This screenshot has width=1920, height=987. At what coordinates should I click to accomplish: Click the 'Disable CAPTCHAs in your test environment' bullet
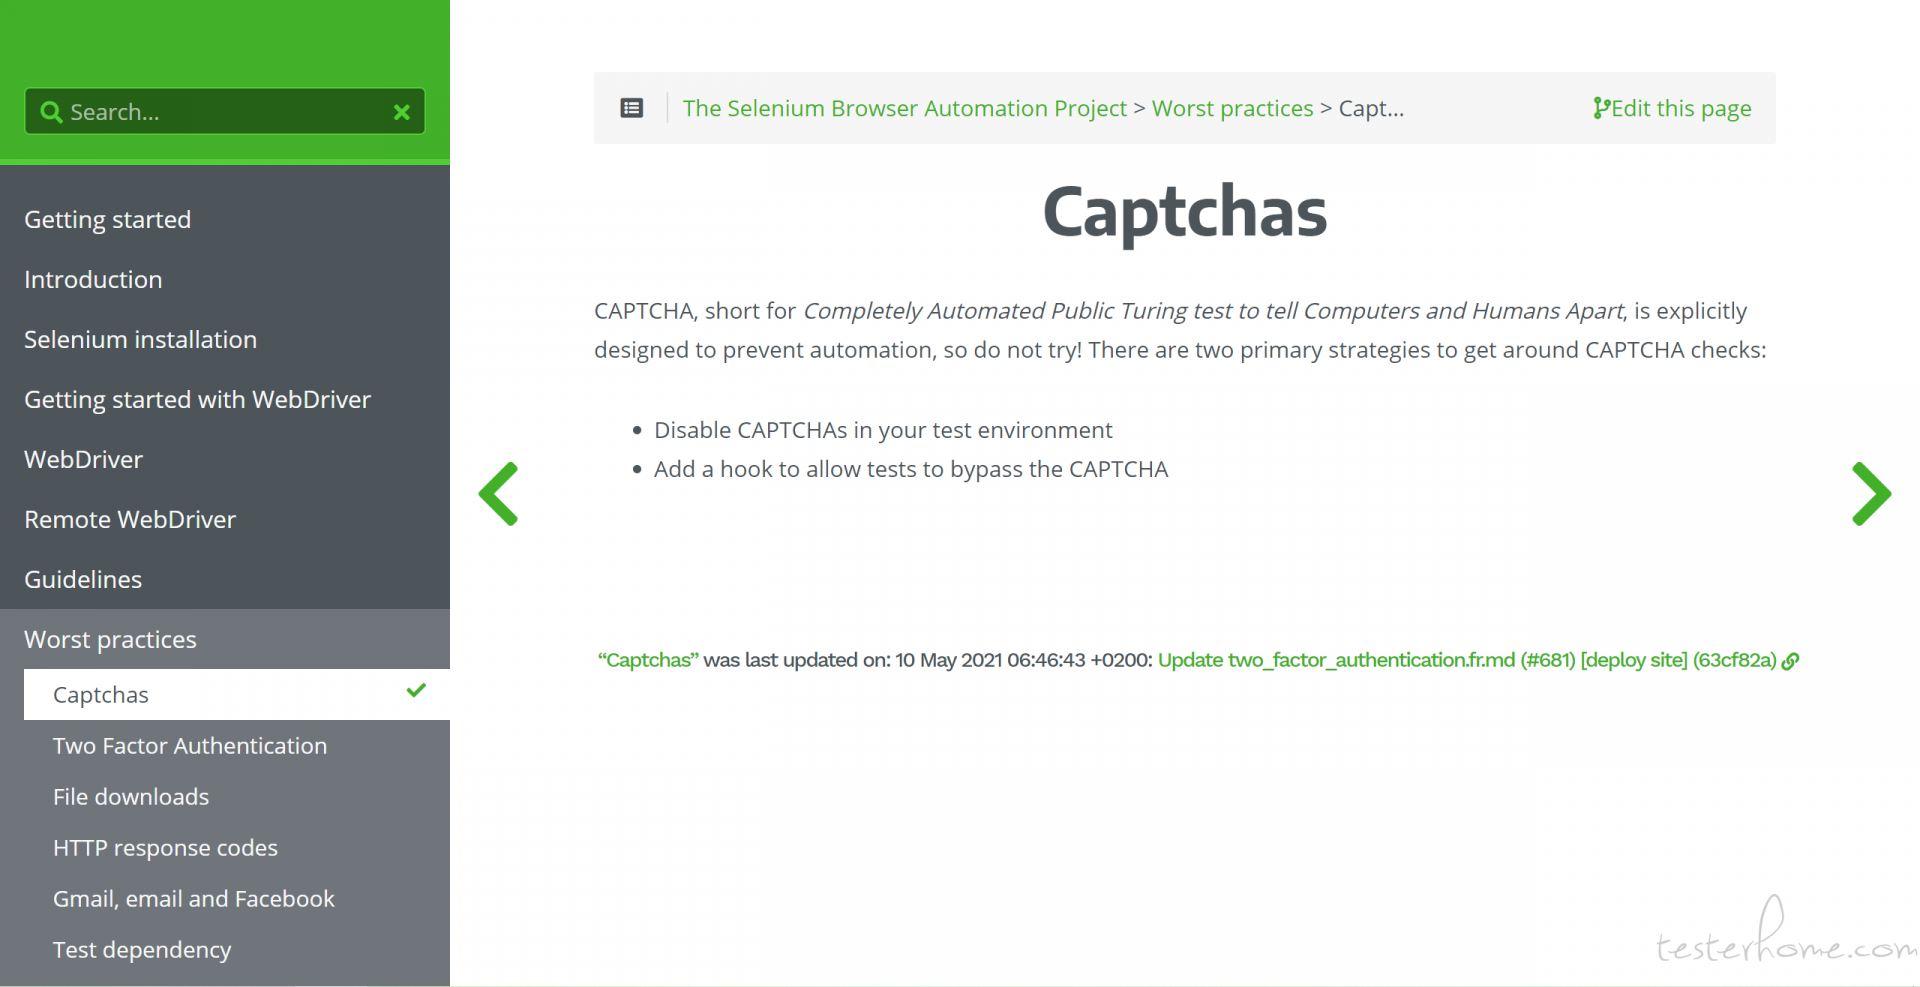pos(883,430)
